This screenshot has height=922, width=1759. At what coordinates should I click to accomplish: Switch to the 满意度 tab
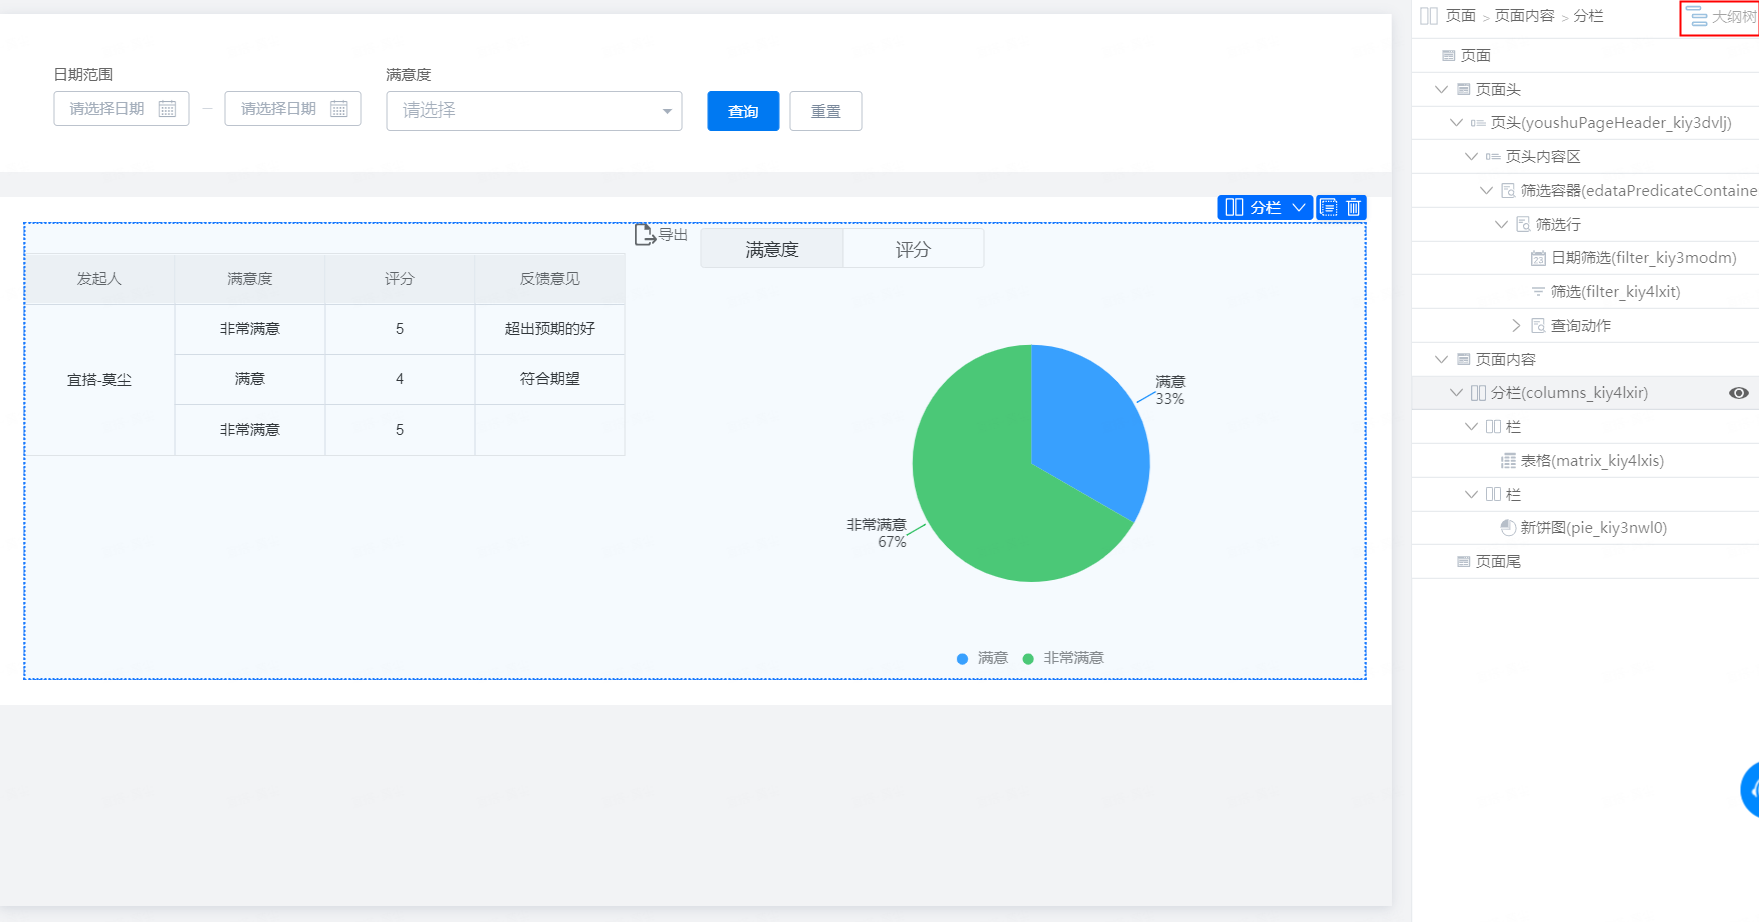772,249
